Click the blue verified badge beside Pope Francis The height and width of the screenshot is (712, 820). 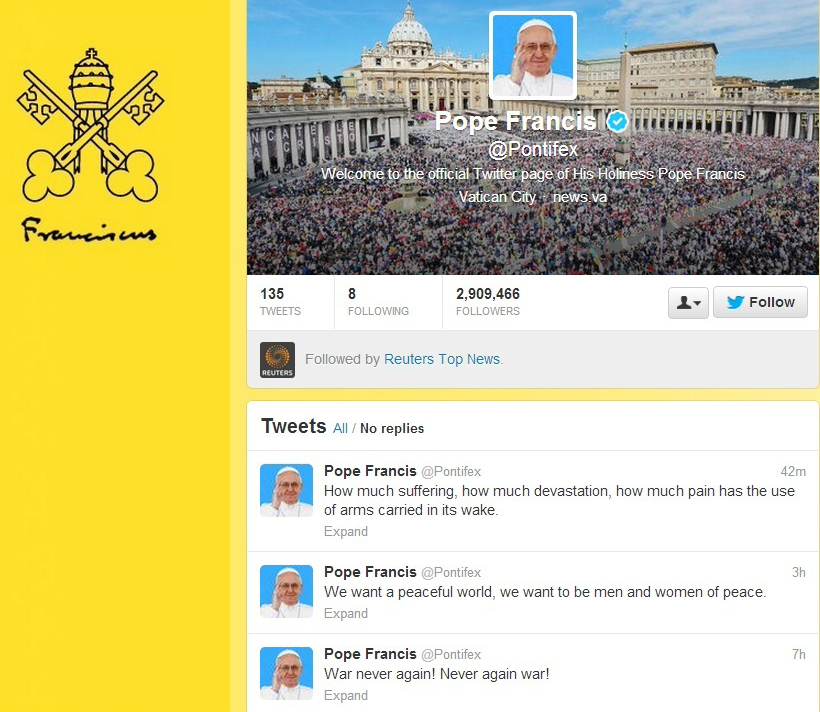[618, 122]
